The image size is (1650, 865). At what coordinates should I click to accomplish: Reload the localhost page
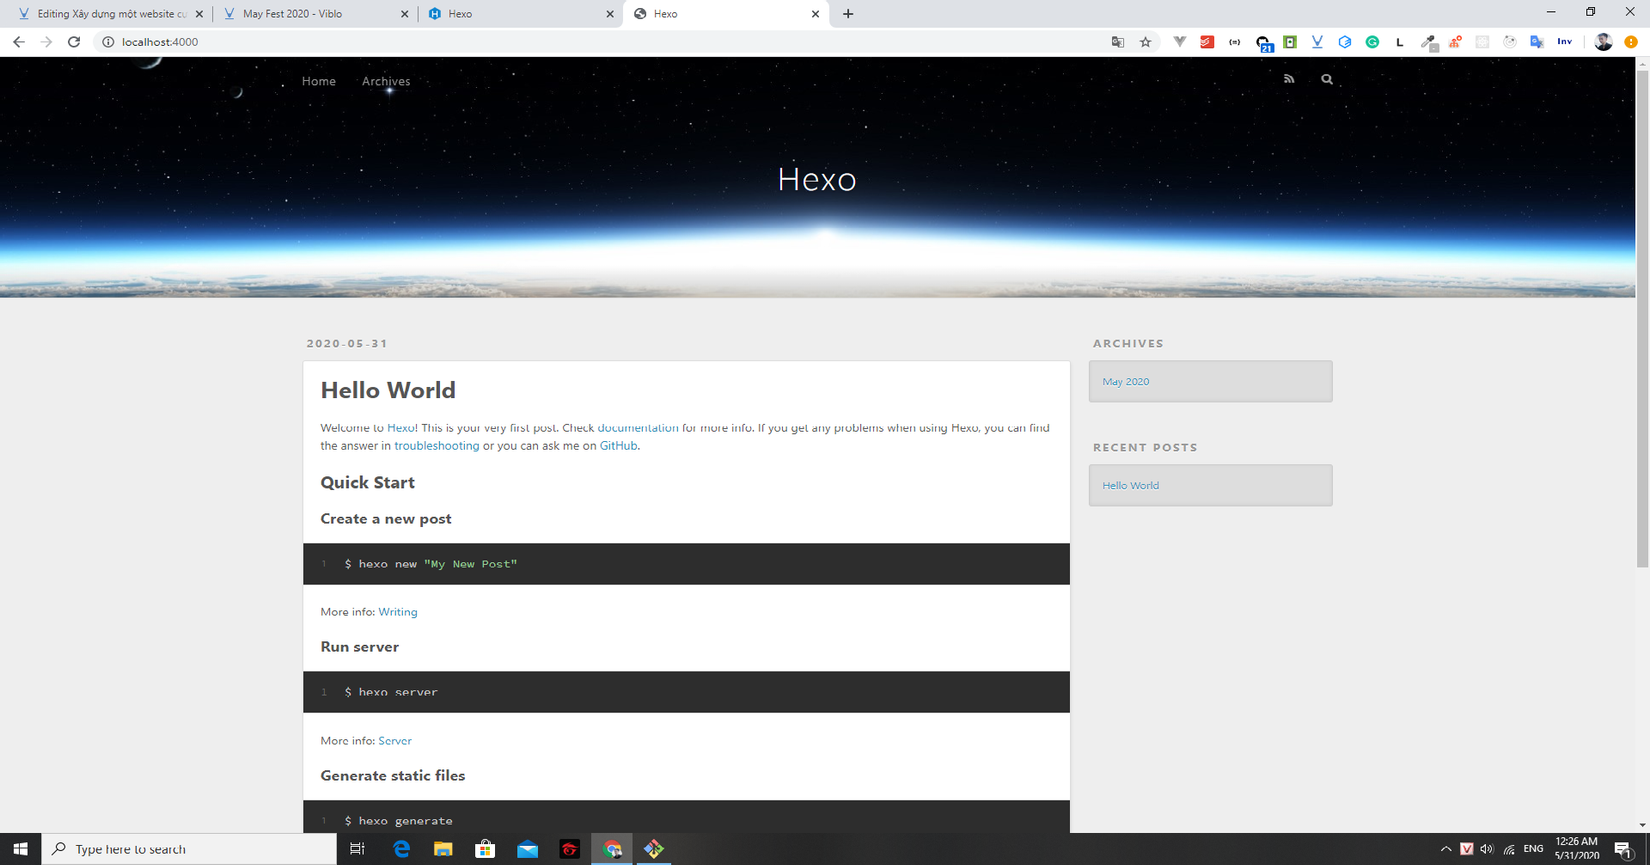coord(74,42)
